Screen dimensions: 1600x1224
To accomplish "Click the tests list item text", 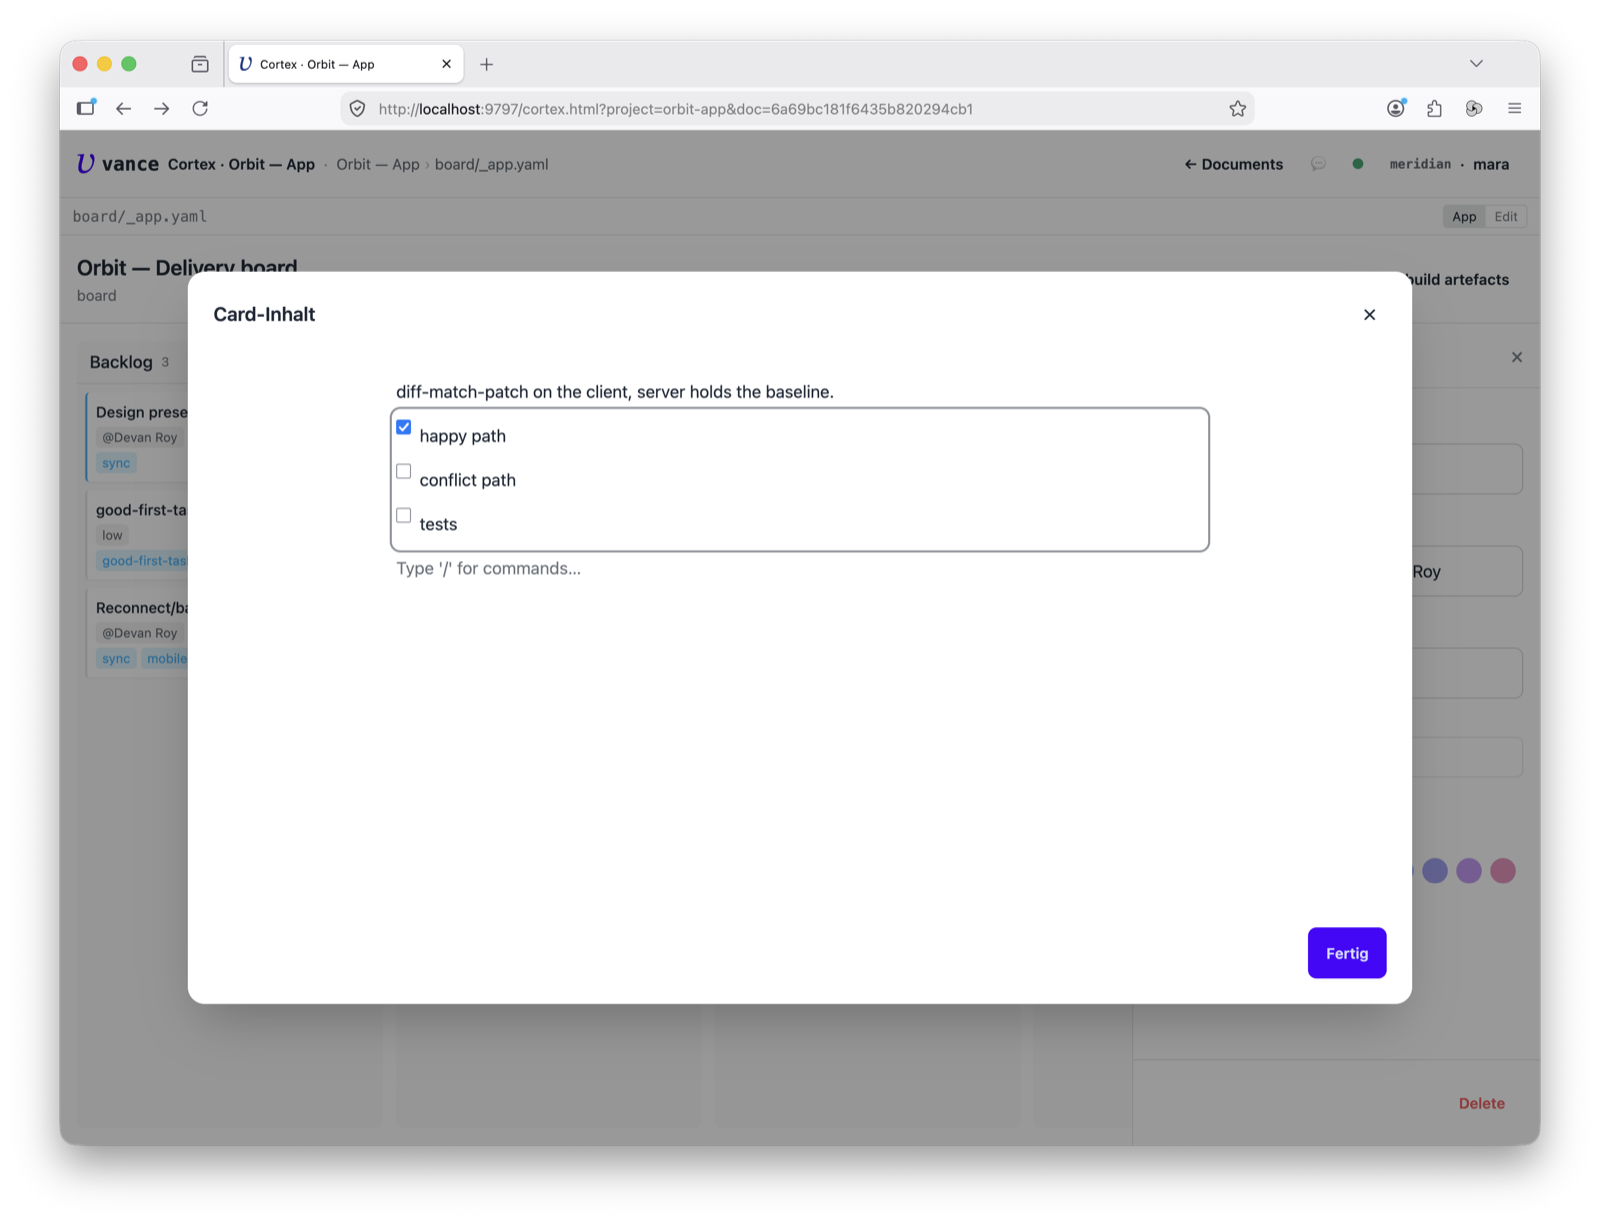I will pos(438,524).
